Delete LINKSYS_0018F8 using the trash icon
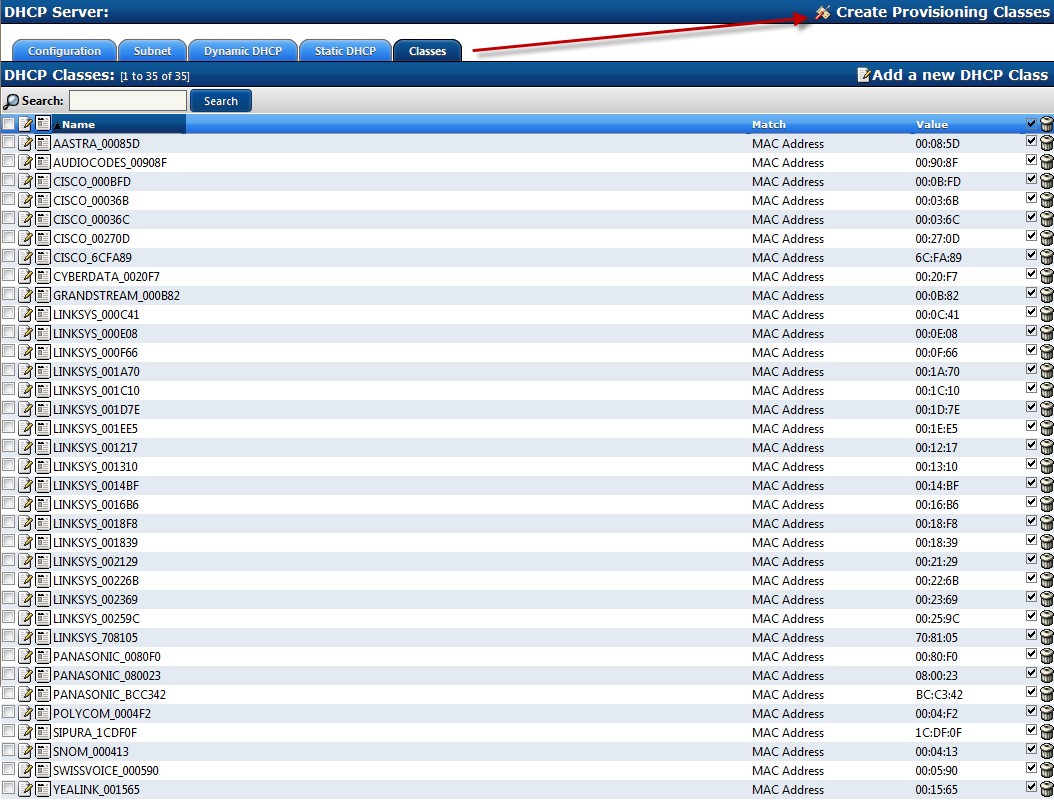Image resolution: width=1054 pixels, height=810 pixels. [1047, 523]
